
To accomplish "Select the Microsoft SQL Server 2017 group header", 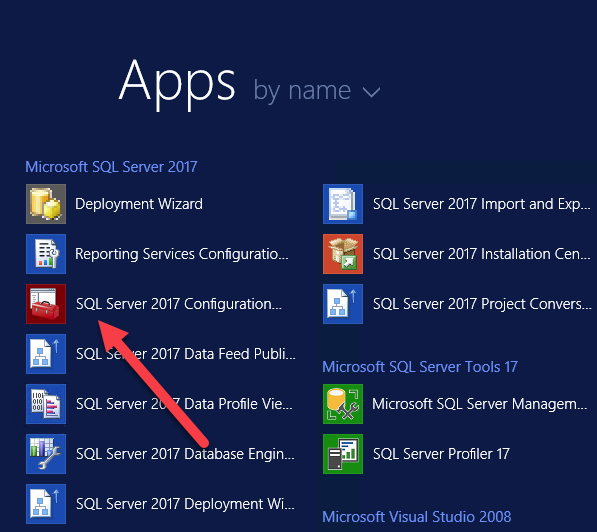I will tap(111, 167).
